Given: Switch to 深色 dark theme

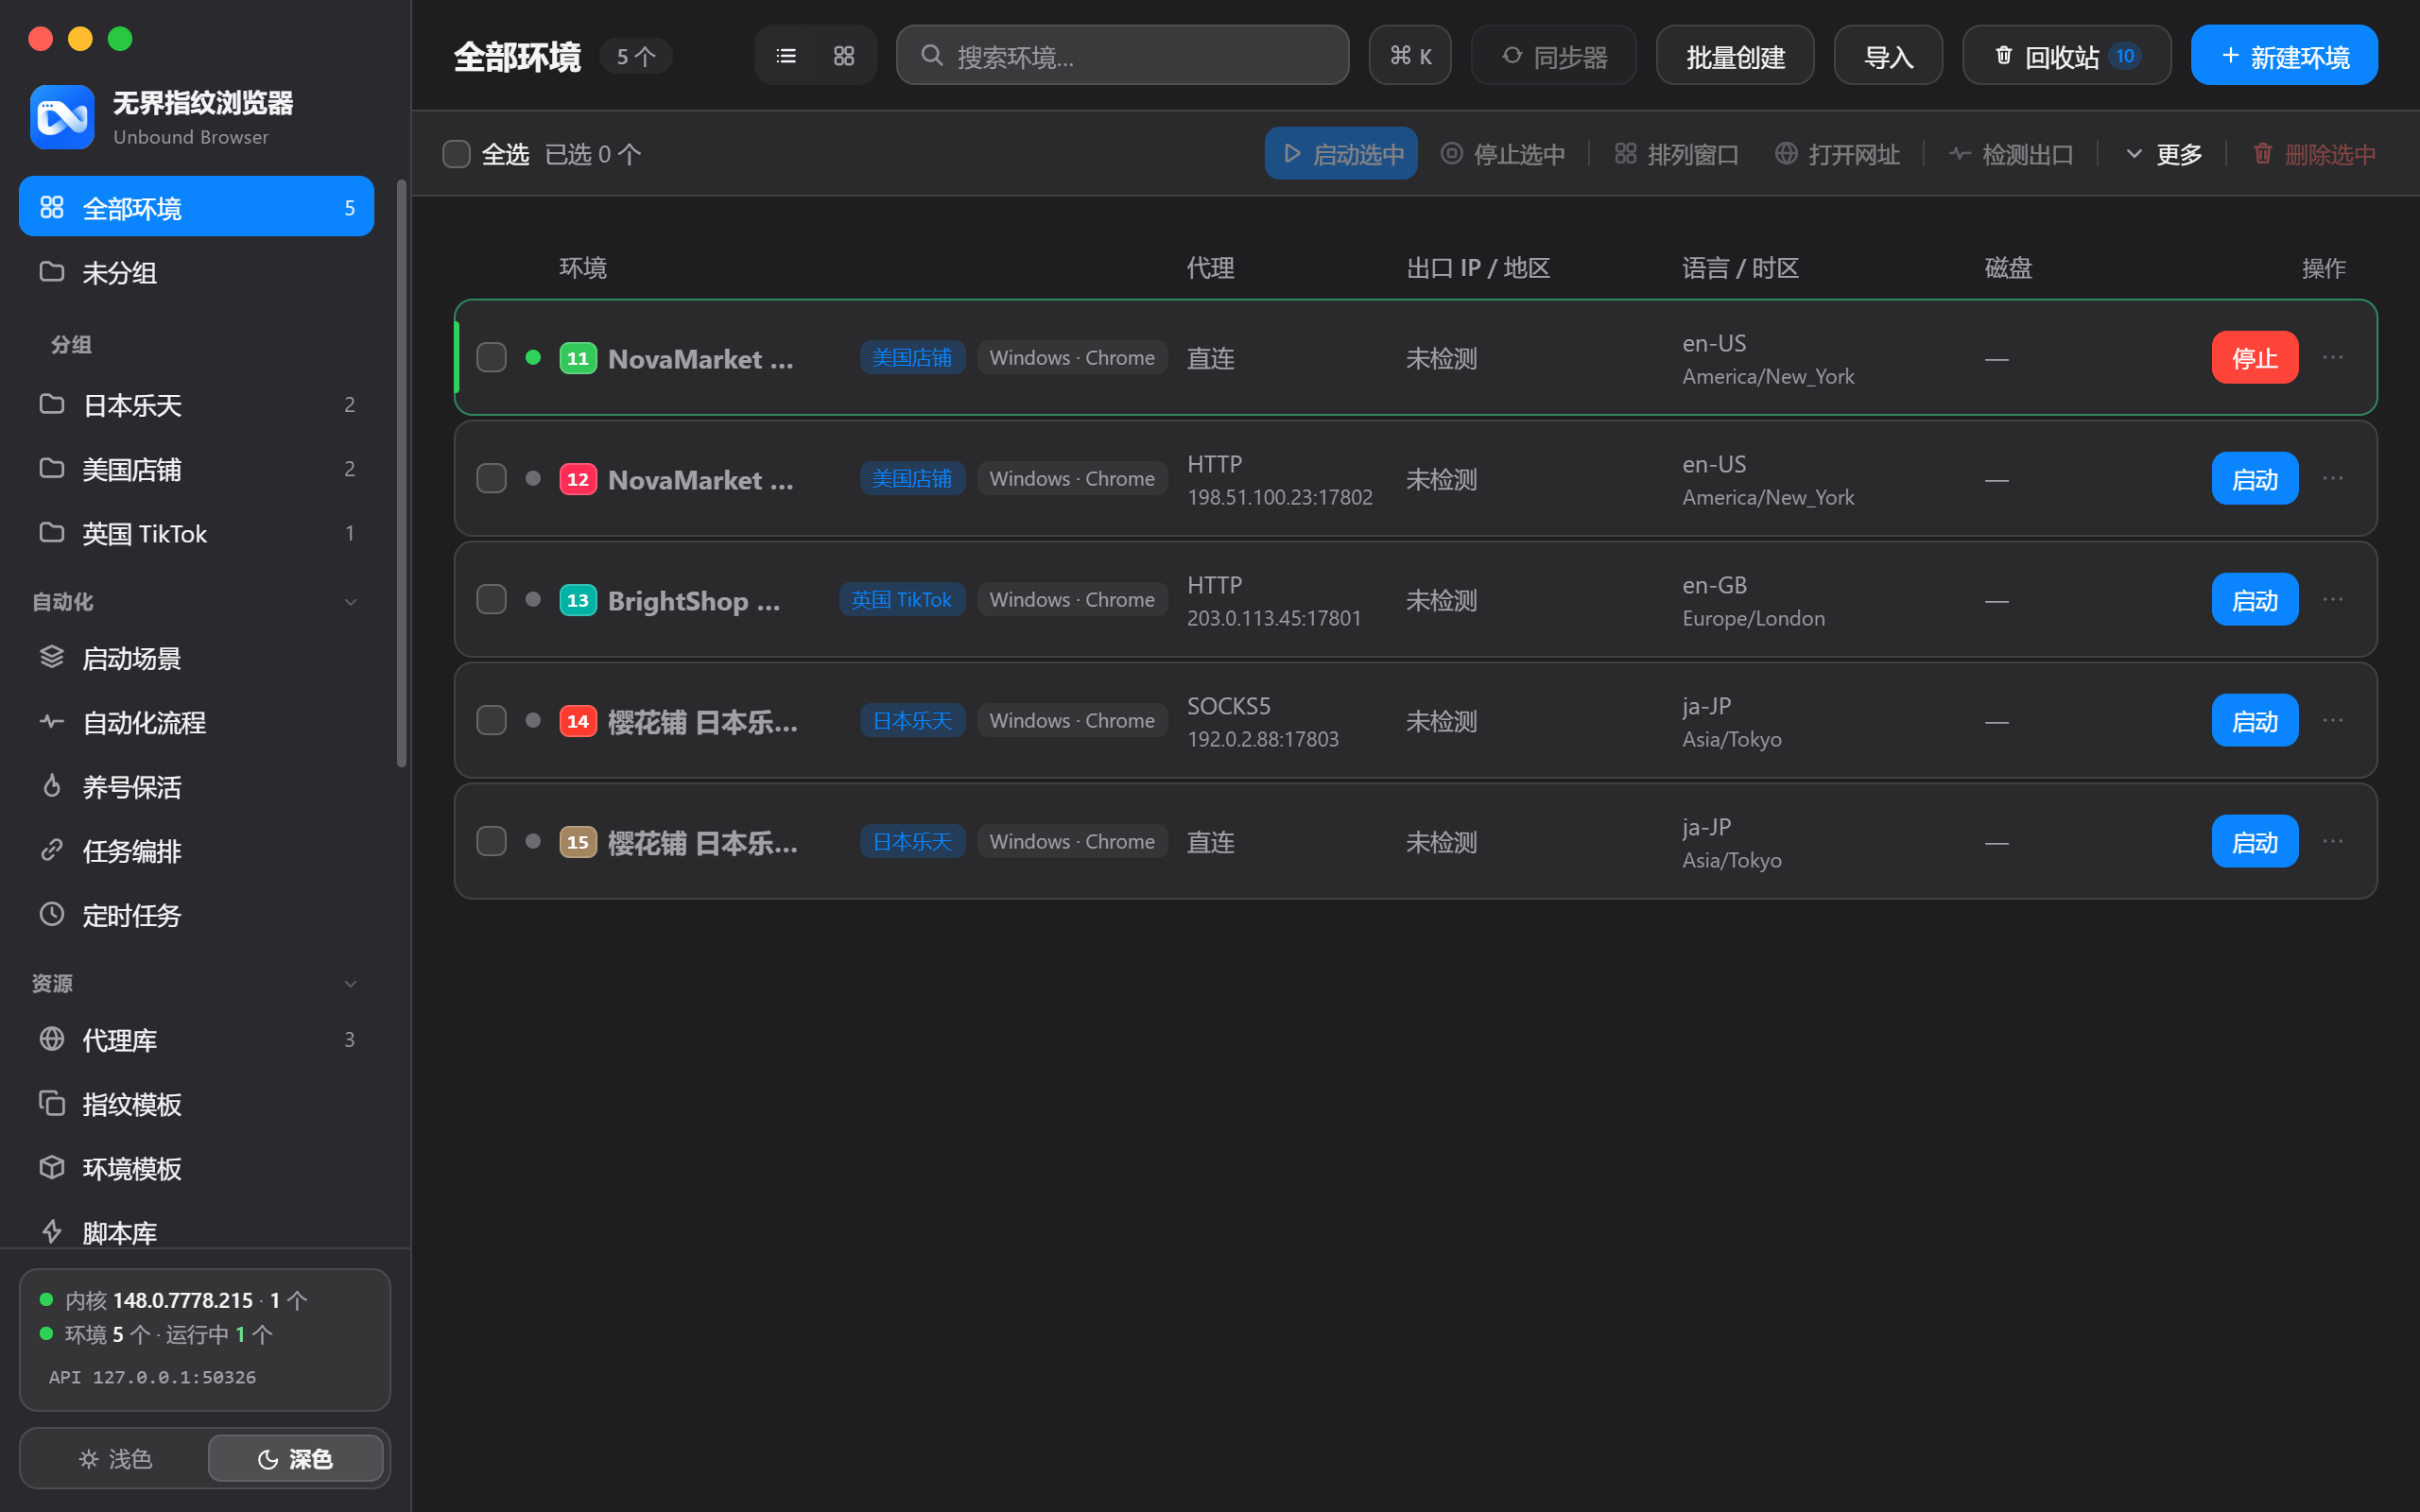Looking at the screenshot, I should (x=295, y=1458).
